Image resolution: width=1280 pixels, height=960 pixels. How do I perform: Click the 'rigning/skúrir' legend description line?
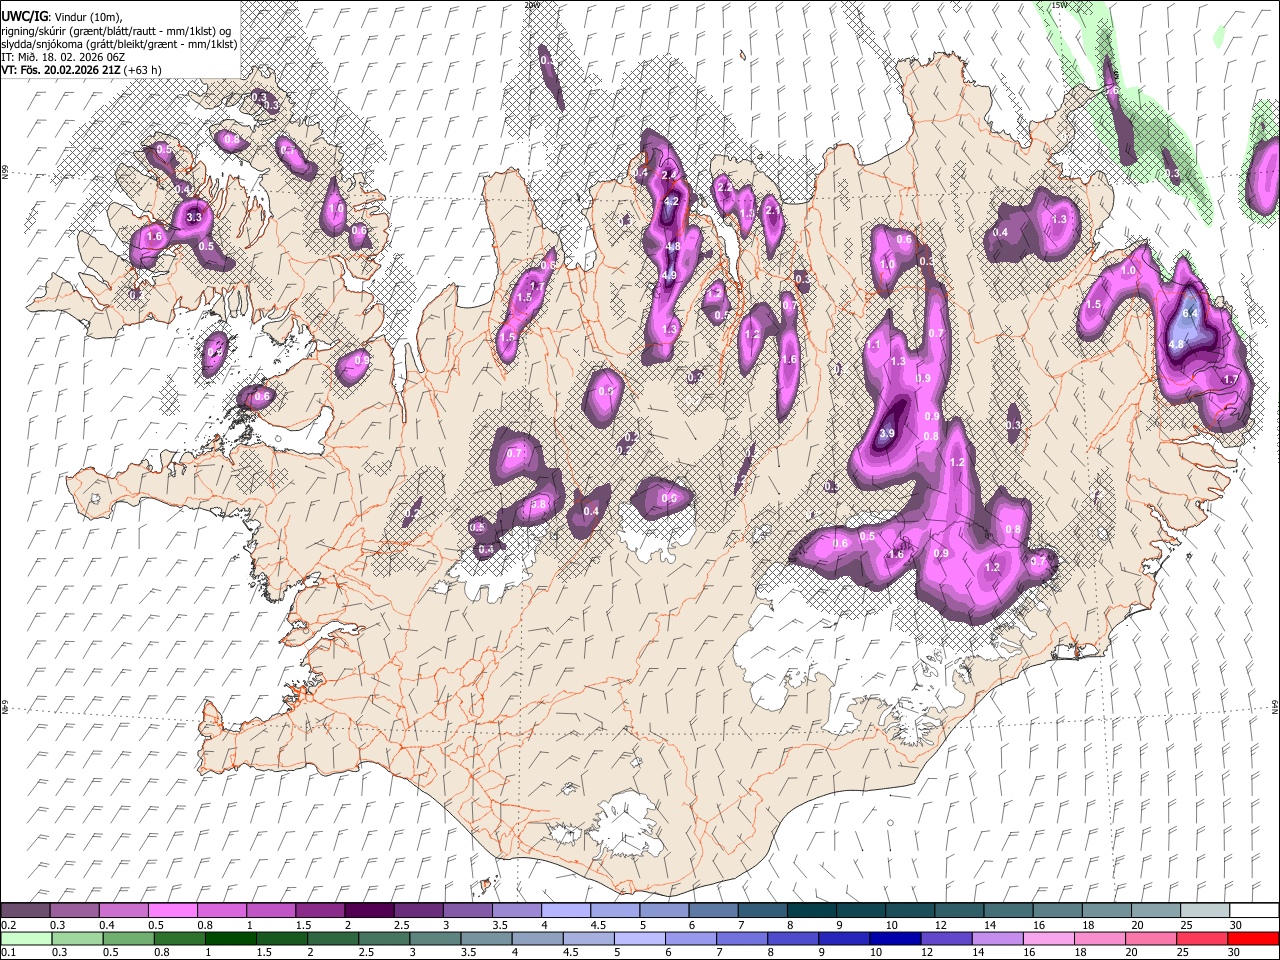click(x=117, y=31)
